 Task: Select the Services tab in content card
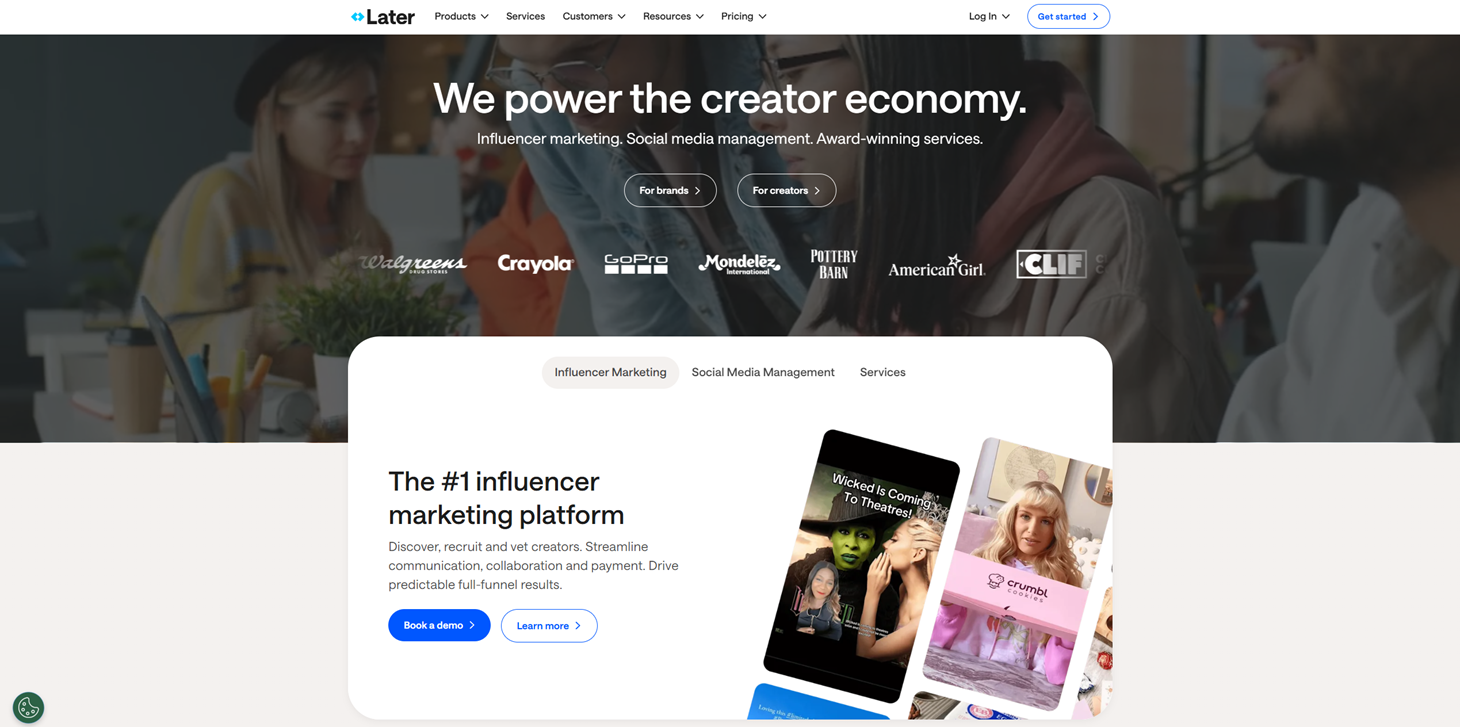883,372
